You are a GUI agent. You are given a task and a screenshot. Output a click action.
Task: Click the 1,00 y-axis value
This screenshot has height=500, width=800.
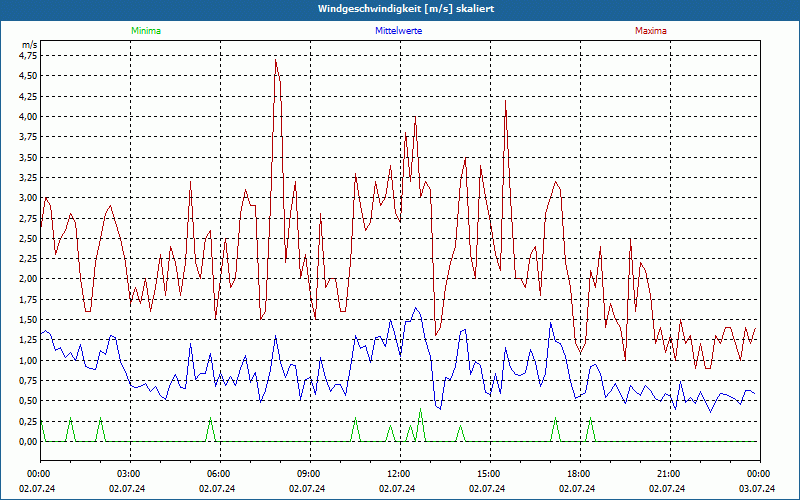tap(29, 360)
